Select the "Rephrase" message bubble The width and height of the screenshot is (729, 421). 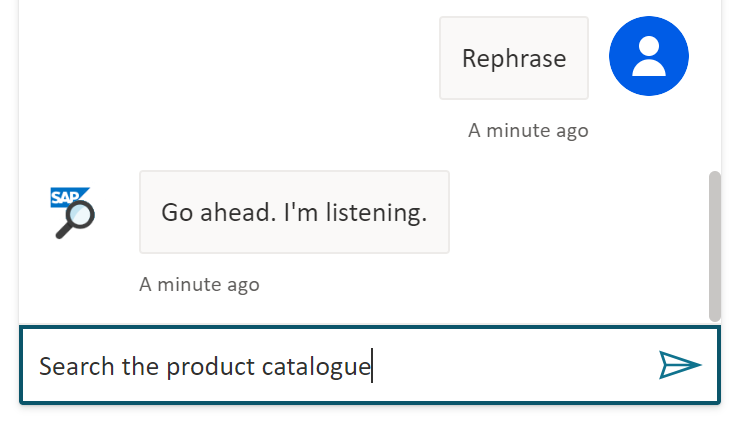[x=514, y=58]
